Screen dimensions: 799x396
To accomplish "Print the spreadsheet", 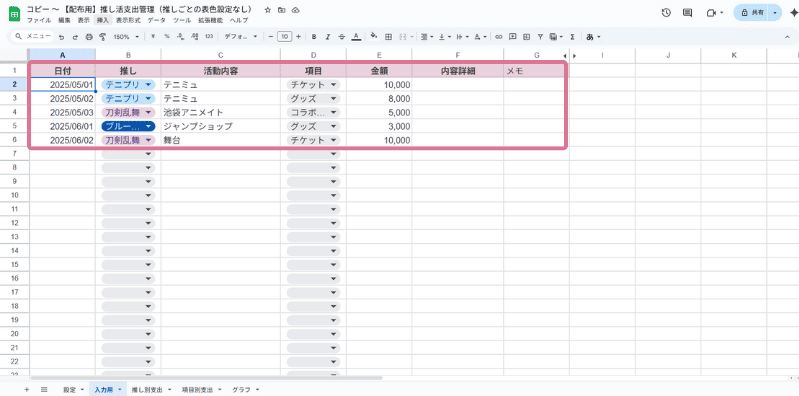I will pos(89,37).
